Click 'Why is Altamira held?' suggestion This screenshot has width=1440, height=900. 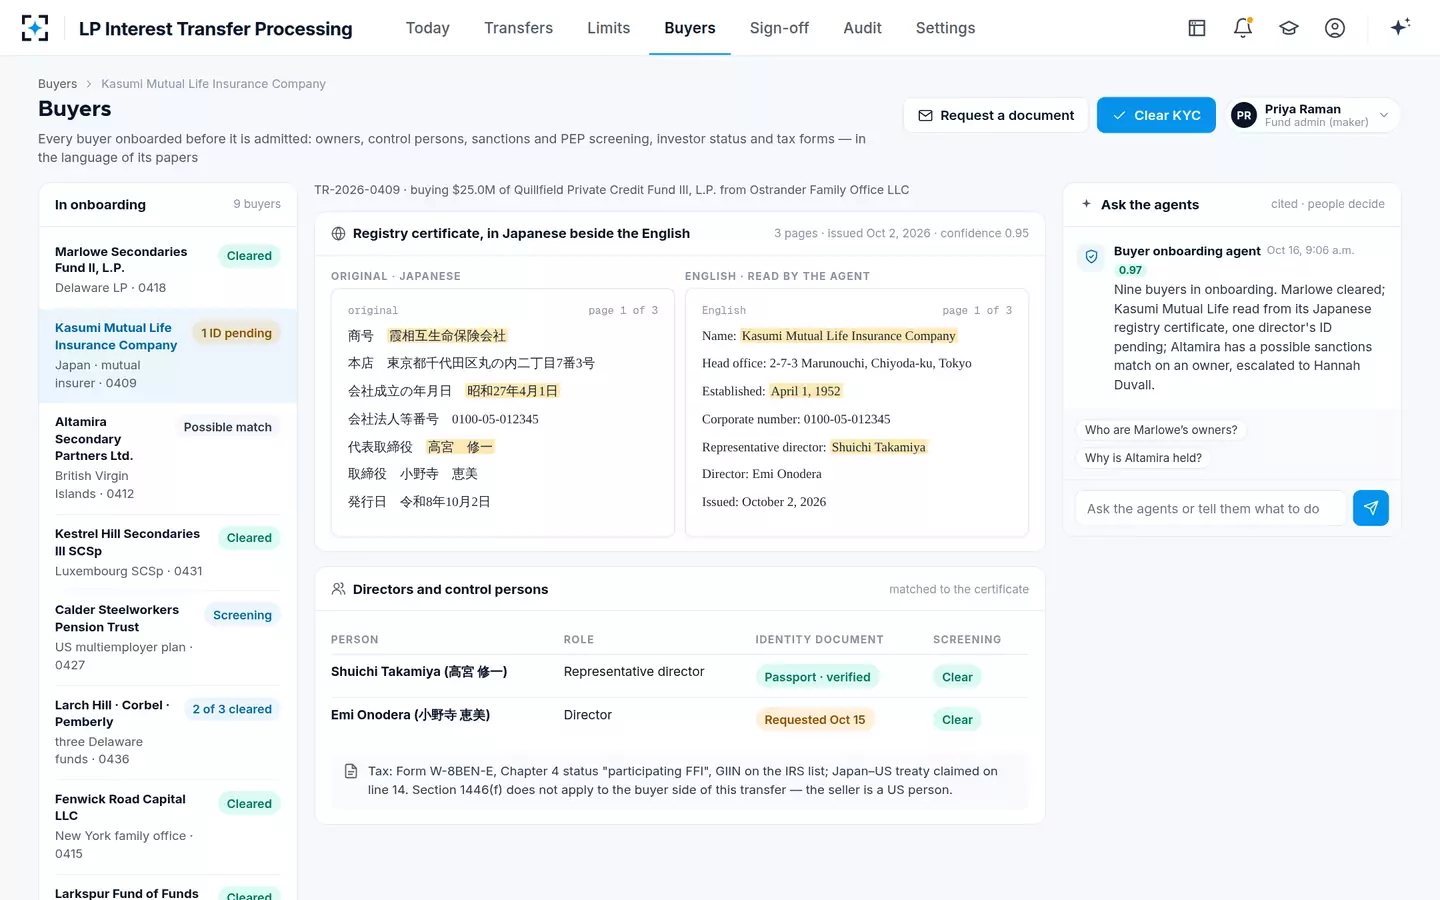pos(1143,458)
